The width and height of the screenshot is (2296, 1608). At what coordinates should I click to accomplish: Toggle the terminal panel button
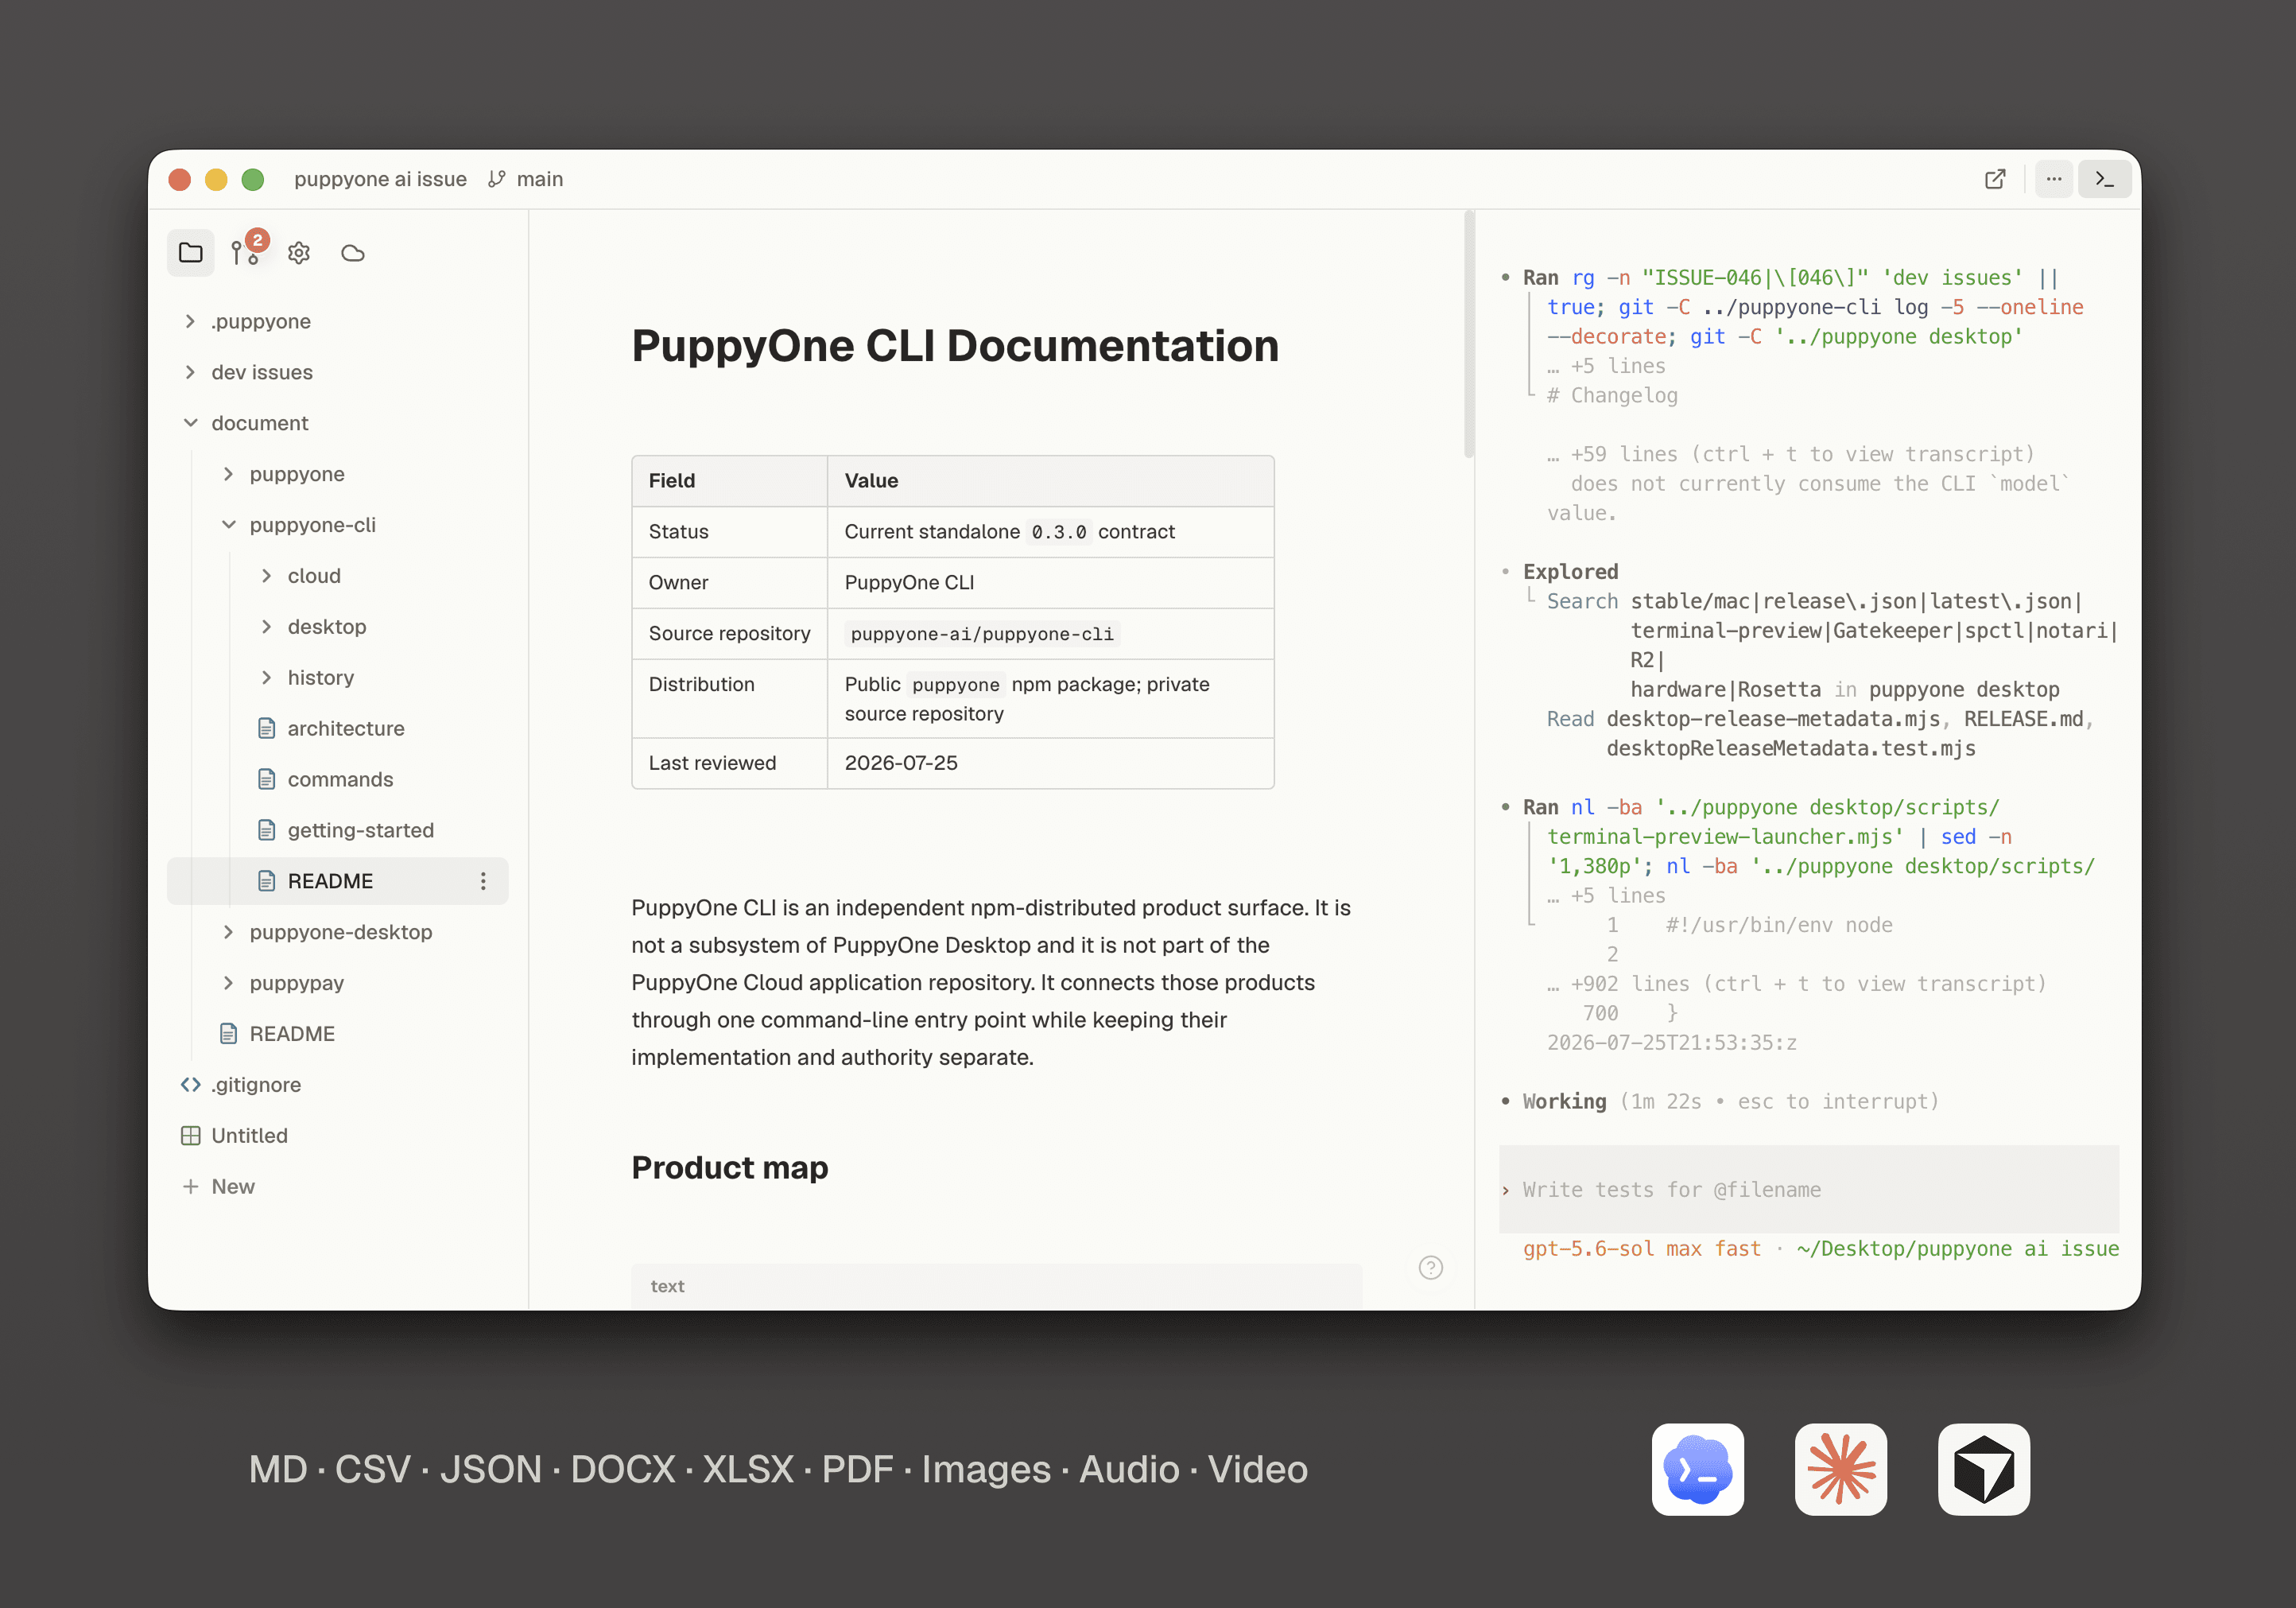(2104, 179)
